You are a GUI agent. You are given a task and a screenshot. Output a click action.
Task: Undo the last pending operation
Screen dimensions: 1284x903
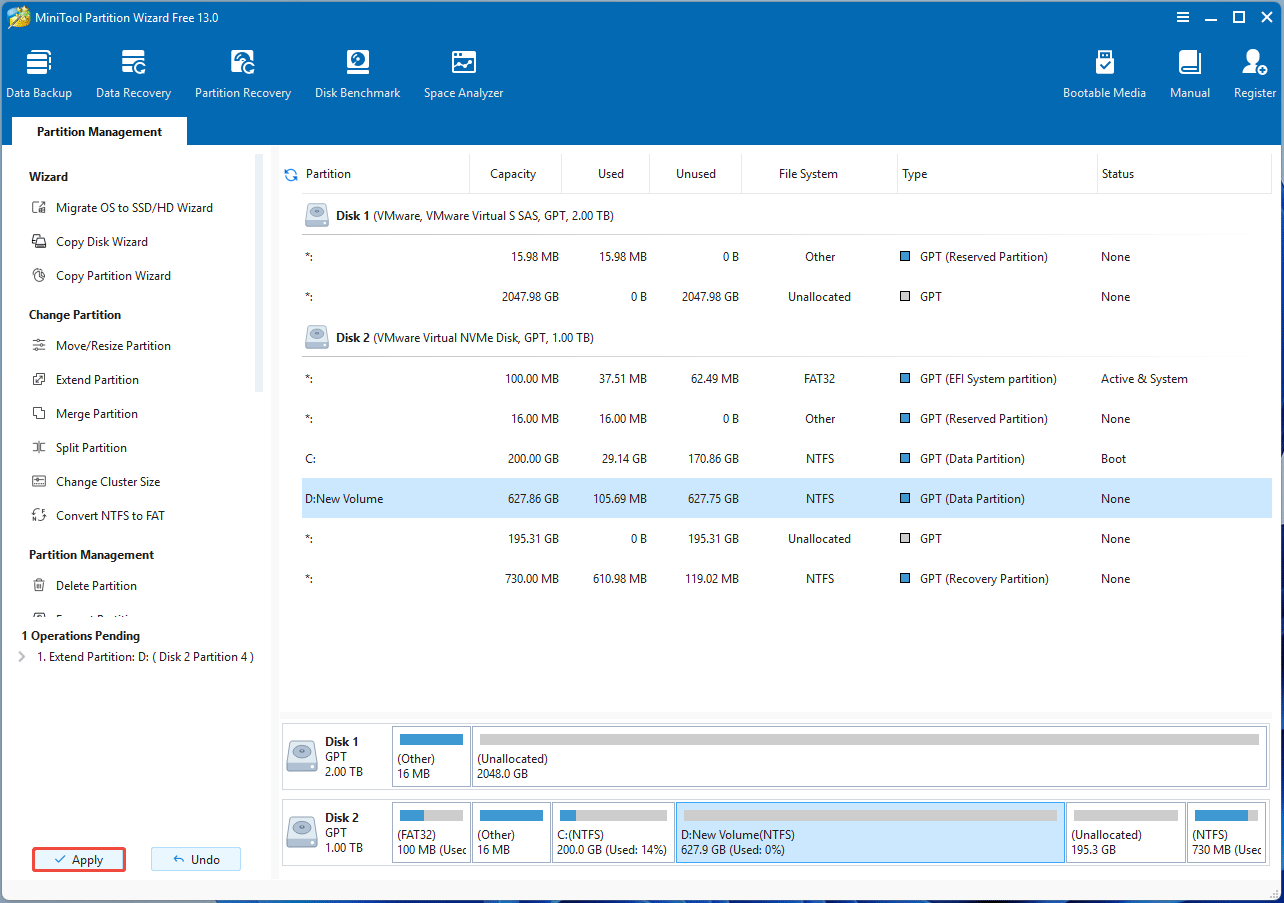196,859
